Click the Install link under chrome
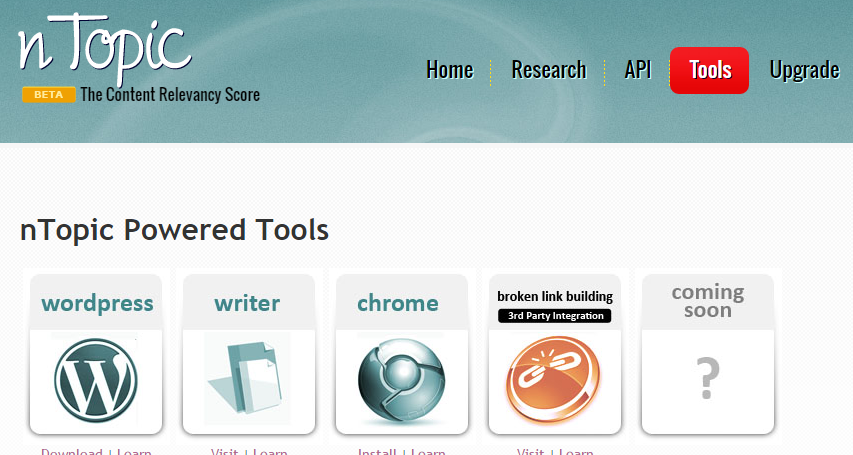 [x=377, y=452]
